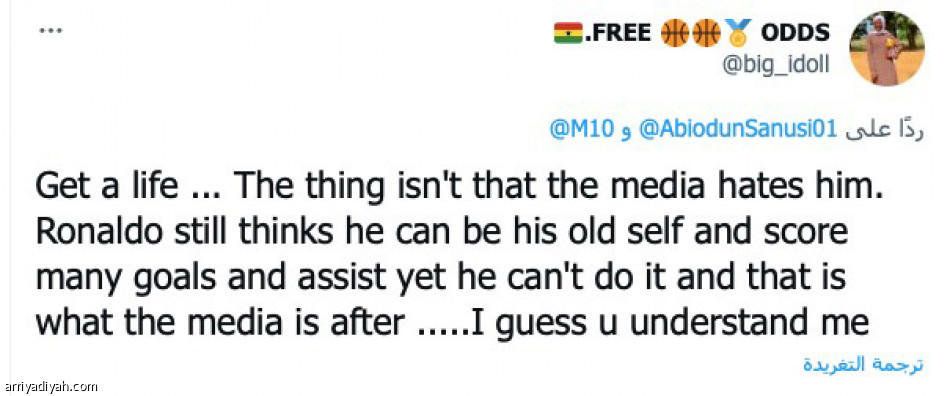This screenshot has height=396, width=950.
Task: Click the word ODDS in display name
Action: (795, 33)
